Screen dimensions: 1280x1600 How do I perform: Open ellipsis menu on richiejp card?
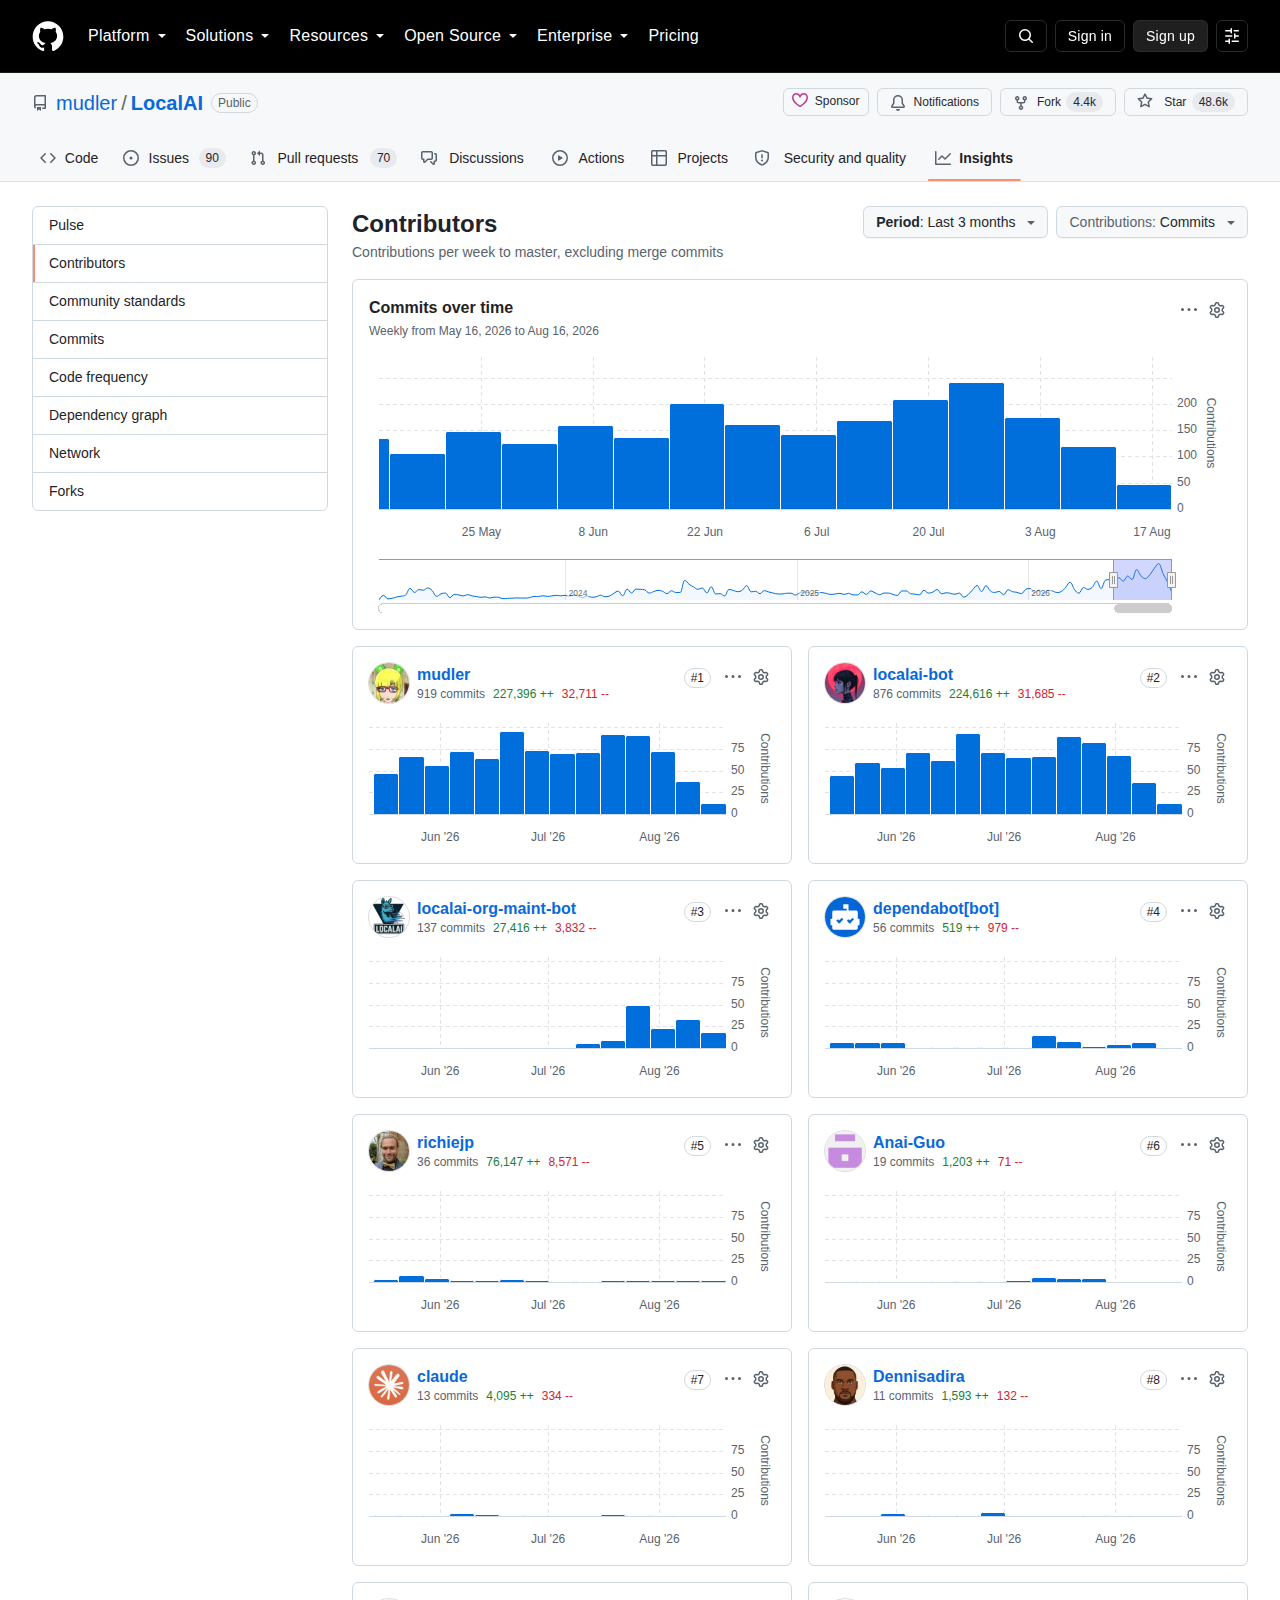(733, 1145)
